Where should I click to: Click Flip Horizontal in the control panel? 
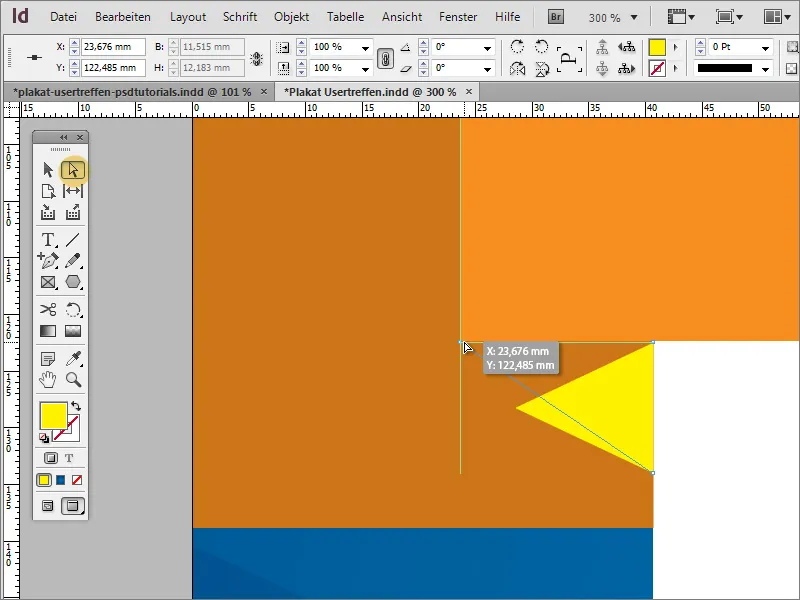click(x=518, y=67)
